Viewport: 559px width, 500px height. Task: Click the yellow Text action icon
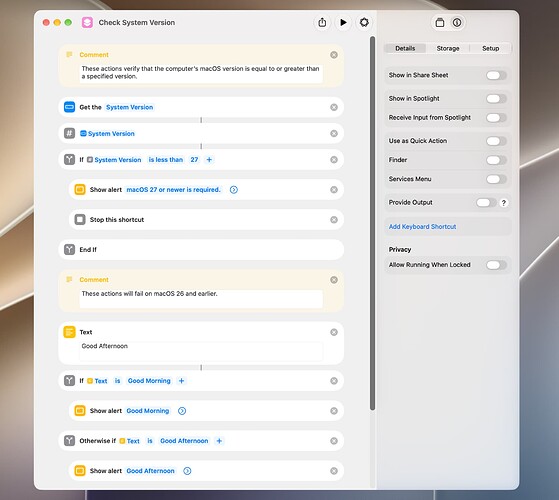[x=70, y=332]
